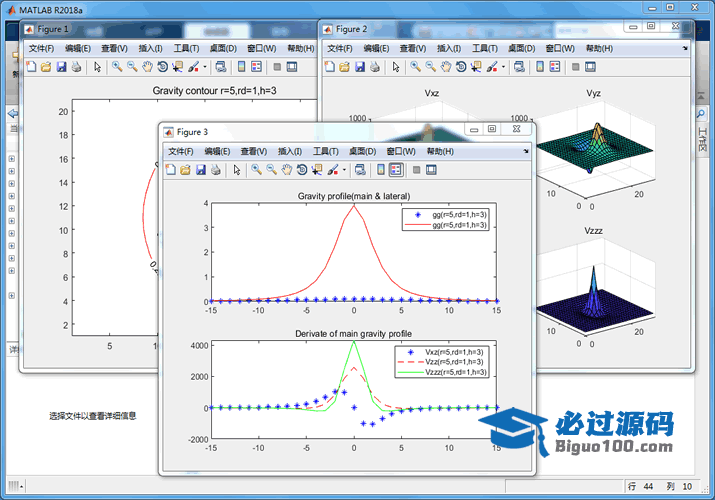Click the Vyz surface plot in Figure 2
The height and width of the screenshot is (500, 715).
(x=596, y=148)
